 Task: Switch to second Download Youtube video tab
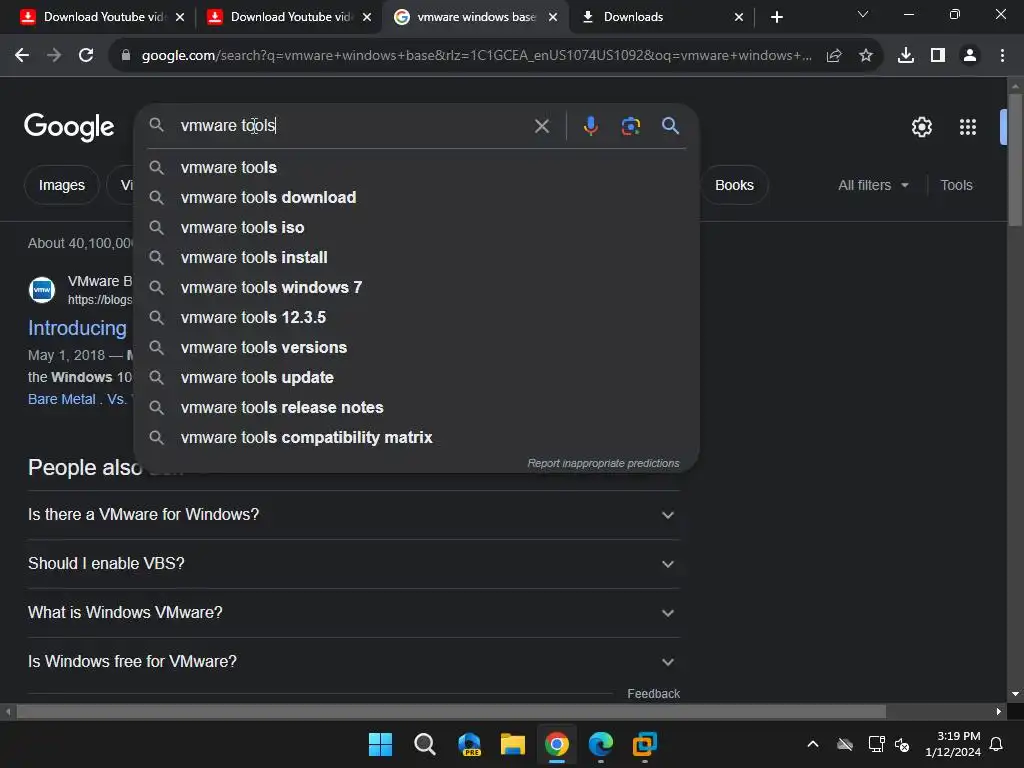(x=281, y=17)
